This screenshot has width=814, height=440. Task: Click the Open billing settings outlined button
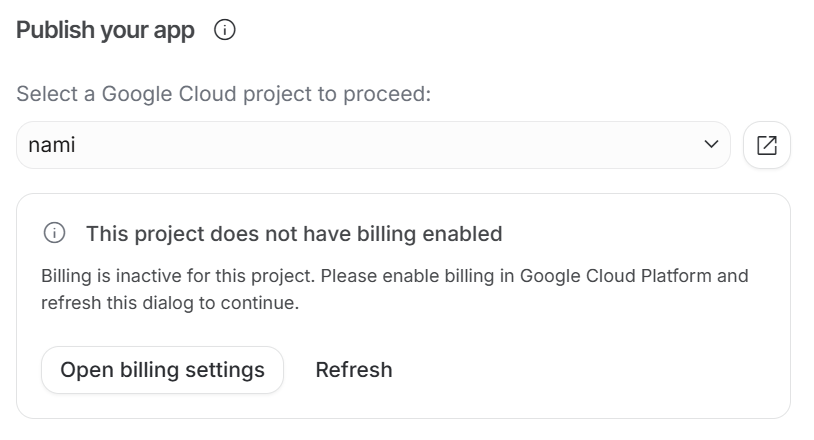pos(162,370)
